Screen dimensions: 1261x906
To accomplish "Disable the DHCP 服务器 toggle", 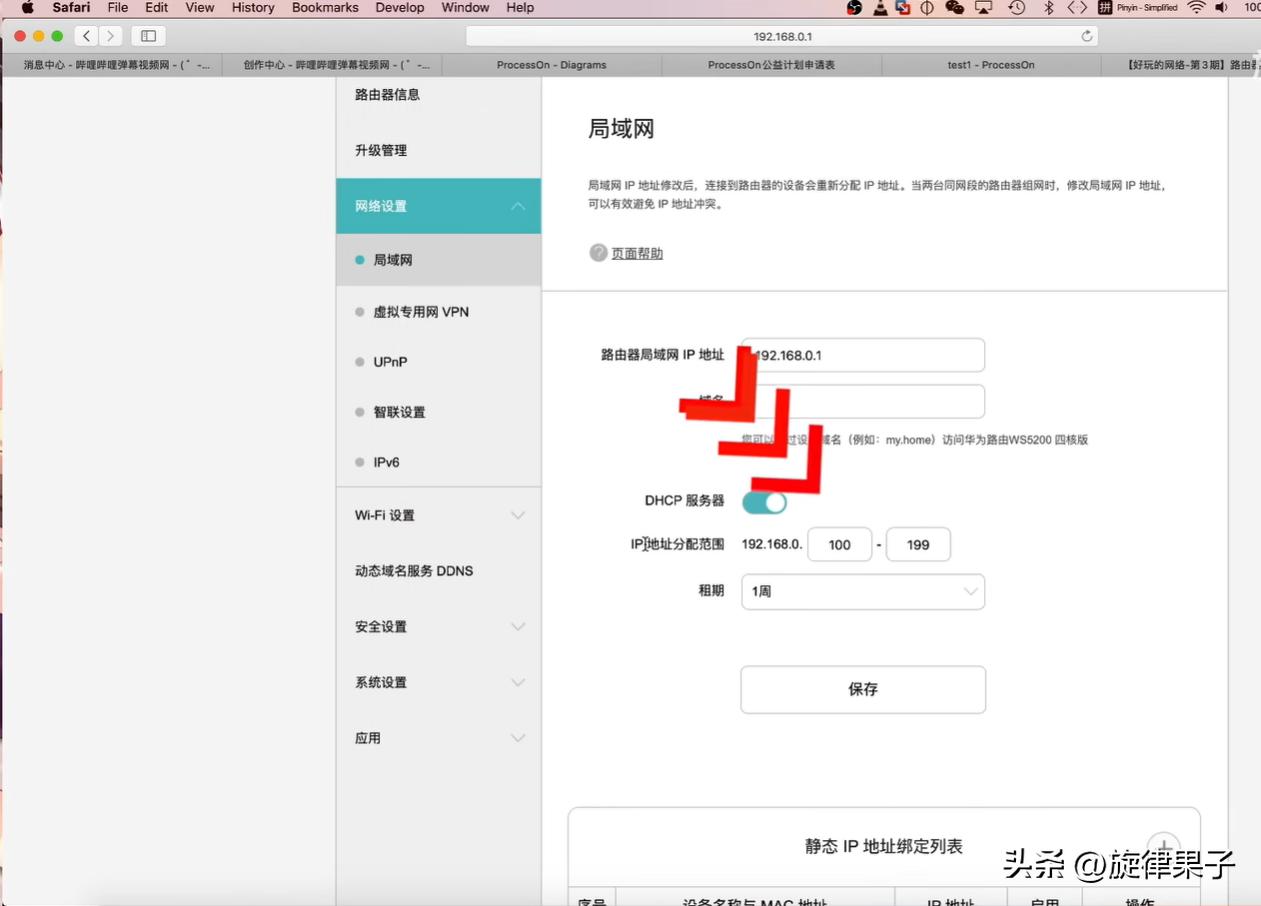I will tap(764, 502).
